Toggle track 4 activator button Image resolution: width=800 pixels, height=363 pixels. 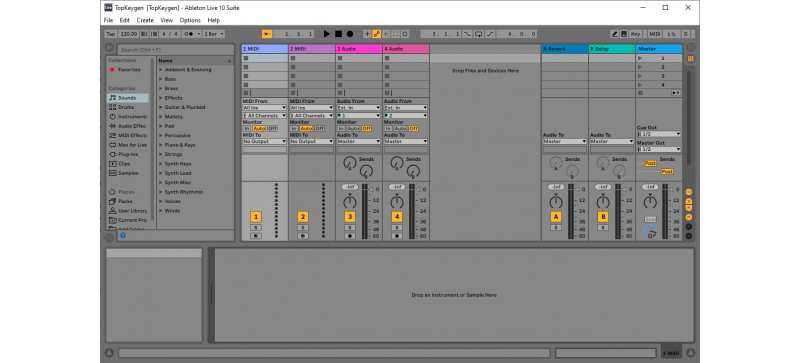point(397,216)
